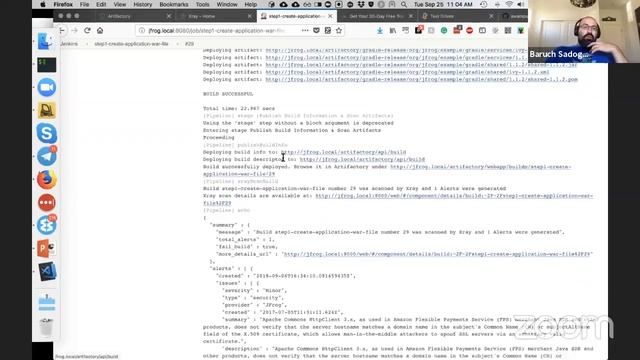Viewport: 640px width, 360px height.
Task: Click the 'BUILD SUCCESSFUL' console text
Action: 228,94
